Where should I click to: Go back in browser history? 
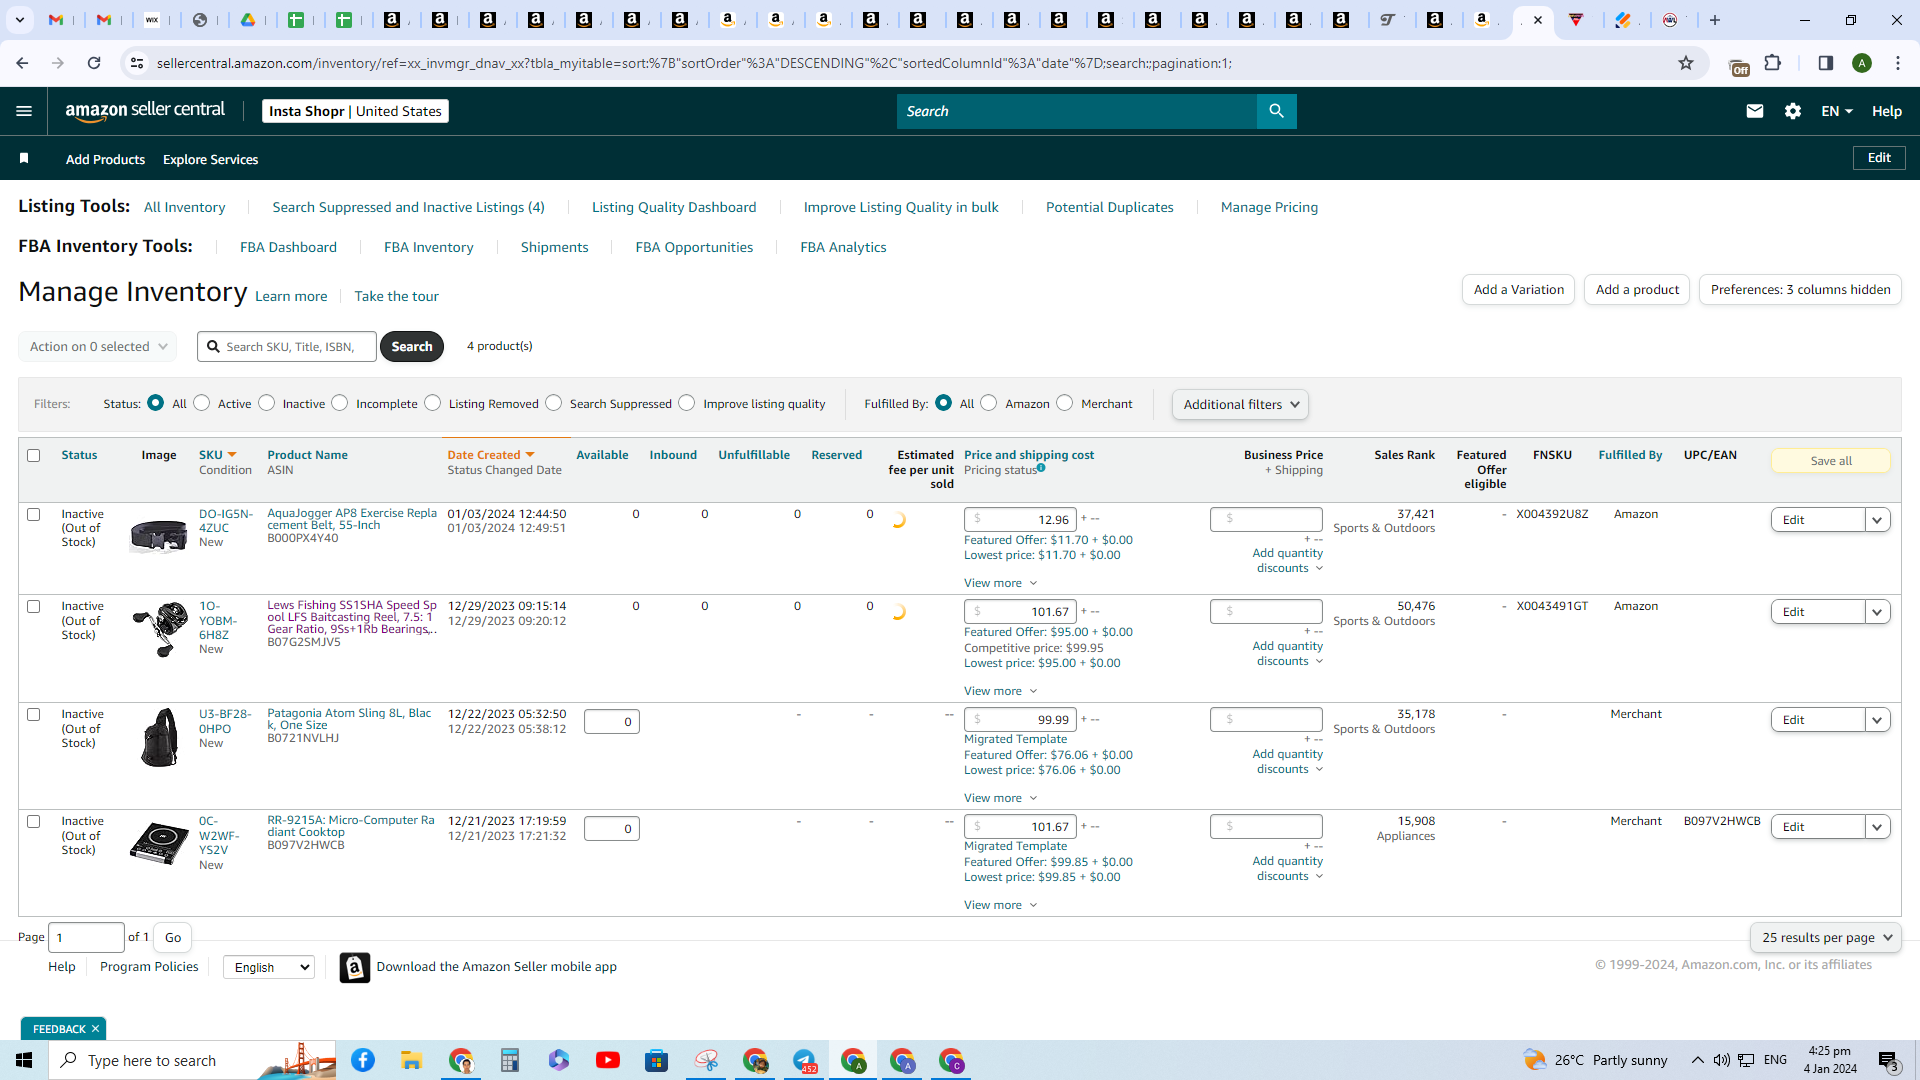22,63
